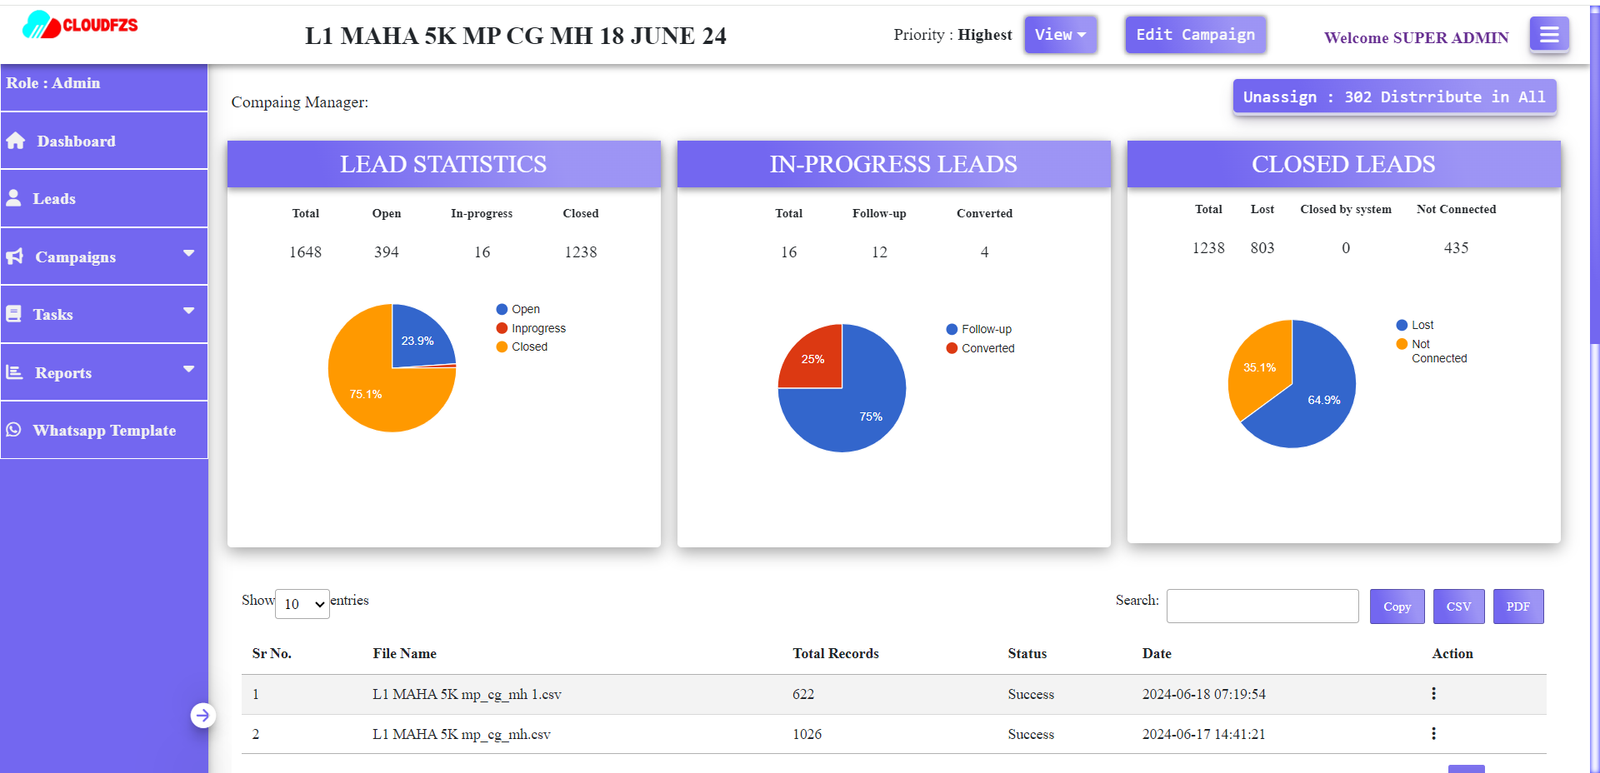
Task: Click the Whatsapp icon in sidebar
Action: (14, 430)
